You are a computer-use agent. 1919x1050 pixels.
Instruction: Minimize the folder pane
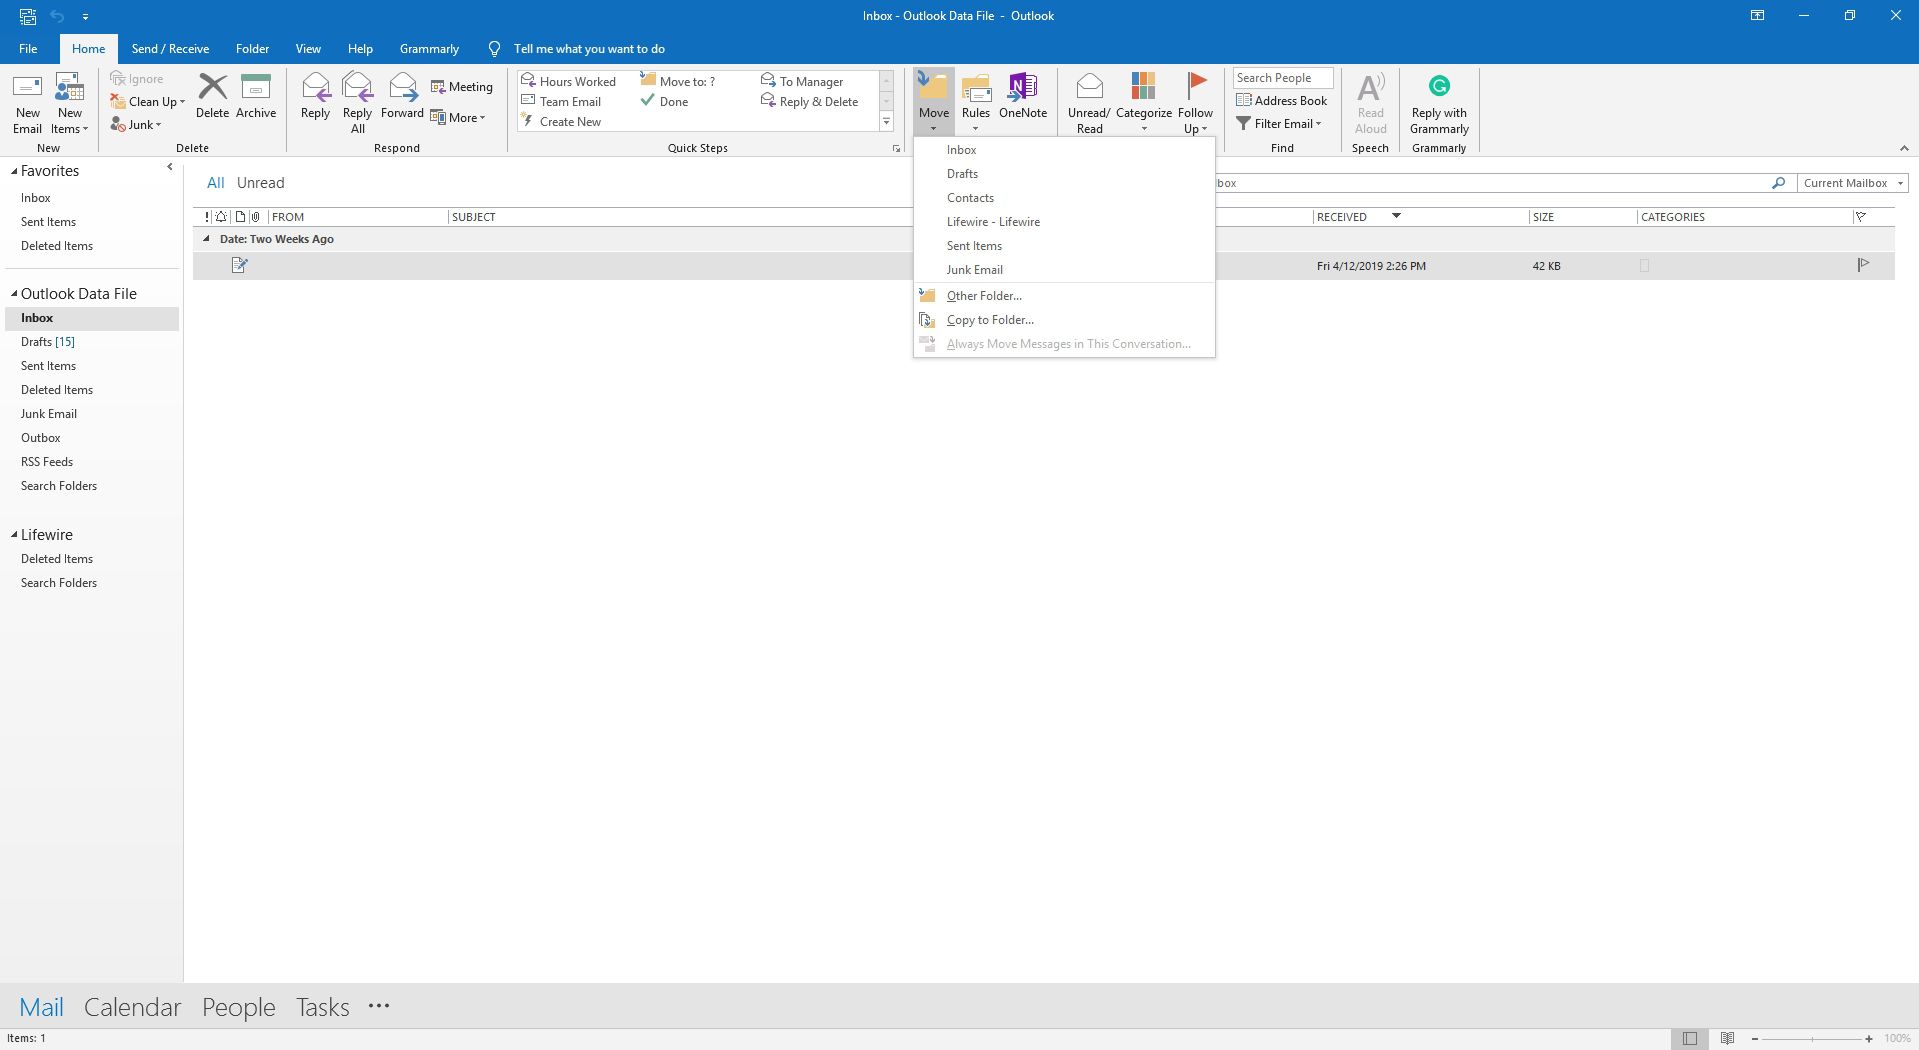click(x=169, y=167)
